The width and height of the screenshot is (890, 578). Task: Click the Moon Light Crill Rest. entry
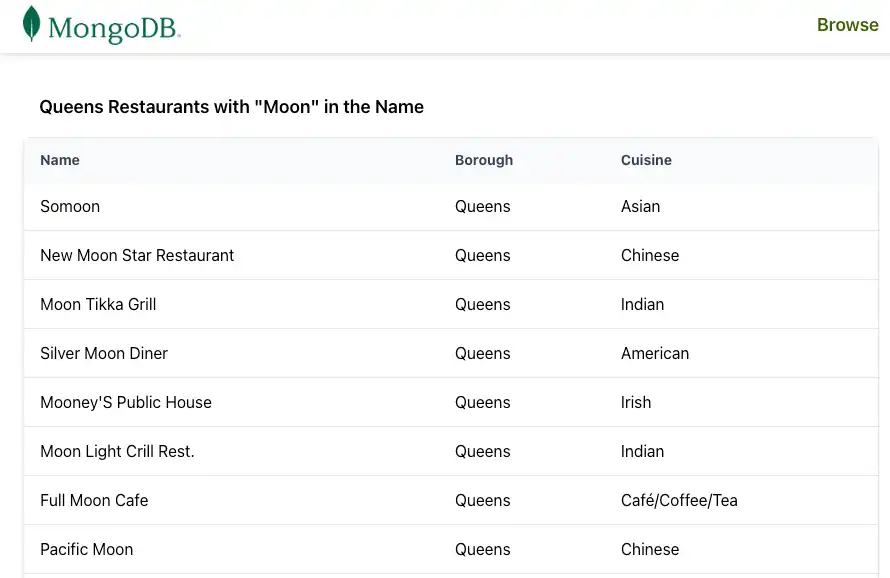pyautogui.click(x=118, y=451)
